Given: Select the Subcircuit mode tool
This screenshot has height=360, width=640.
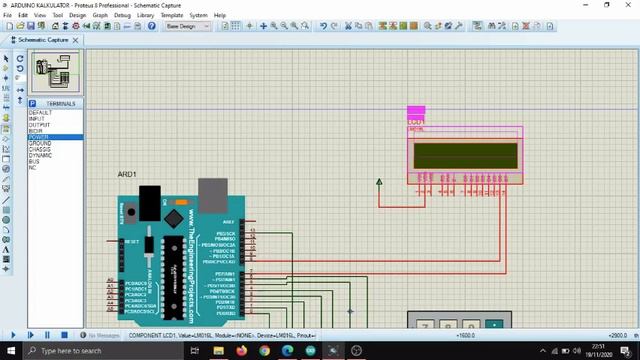Looking at the screenshot, I should click(x=6, y=118).
